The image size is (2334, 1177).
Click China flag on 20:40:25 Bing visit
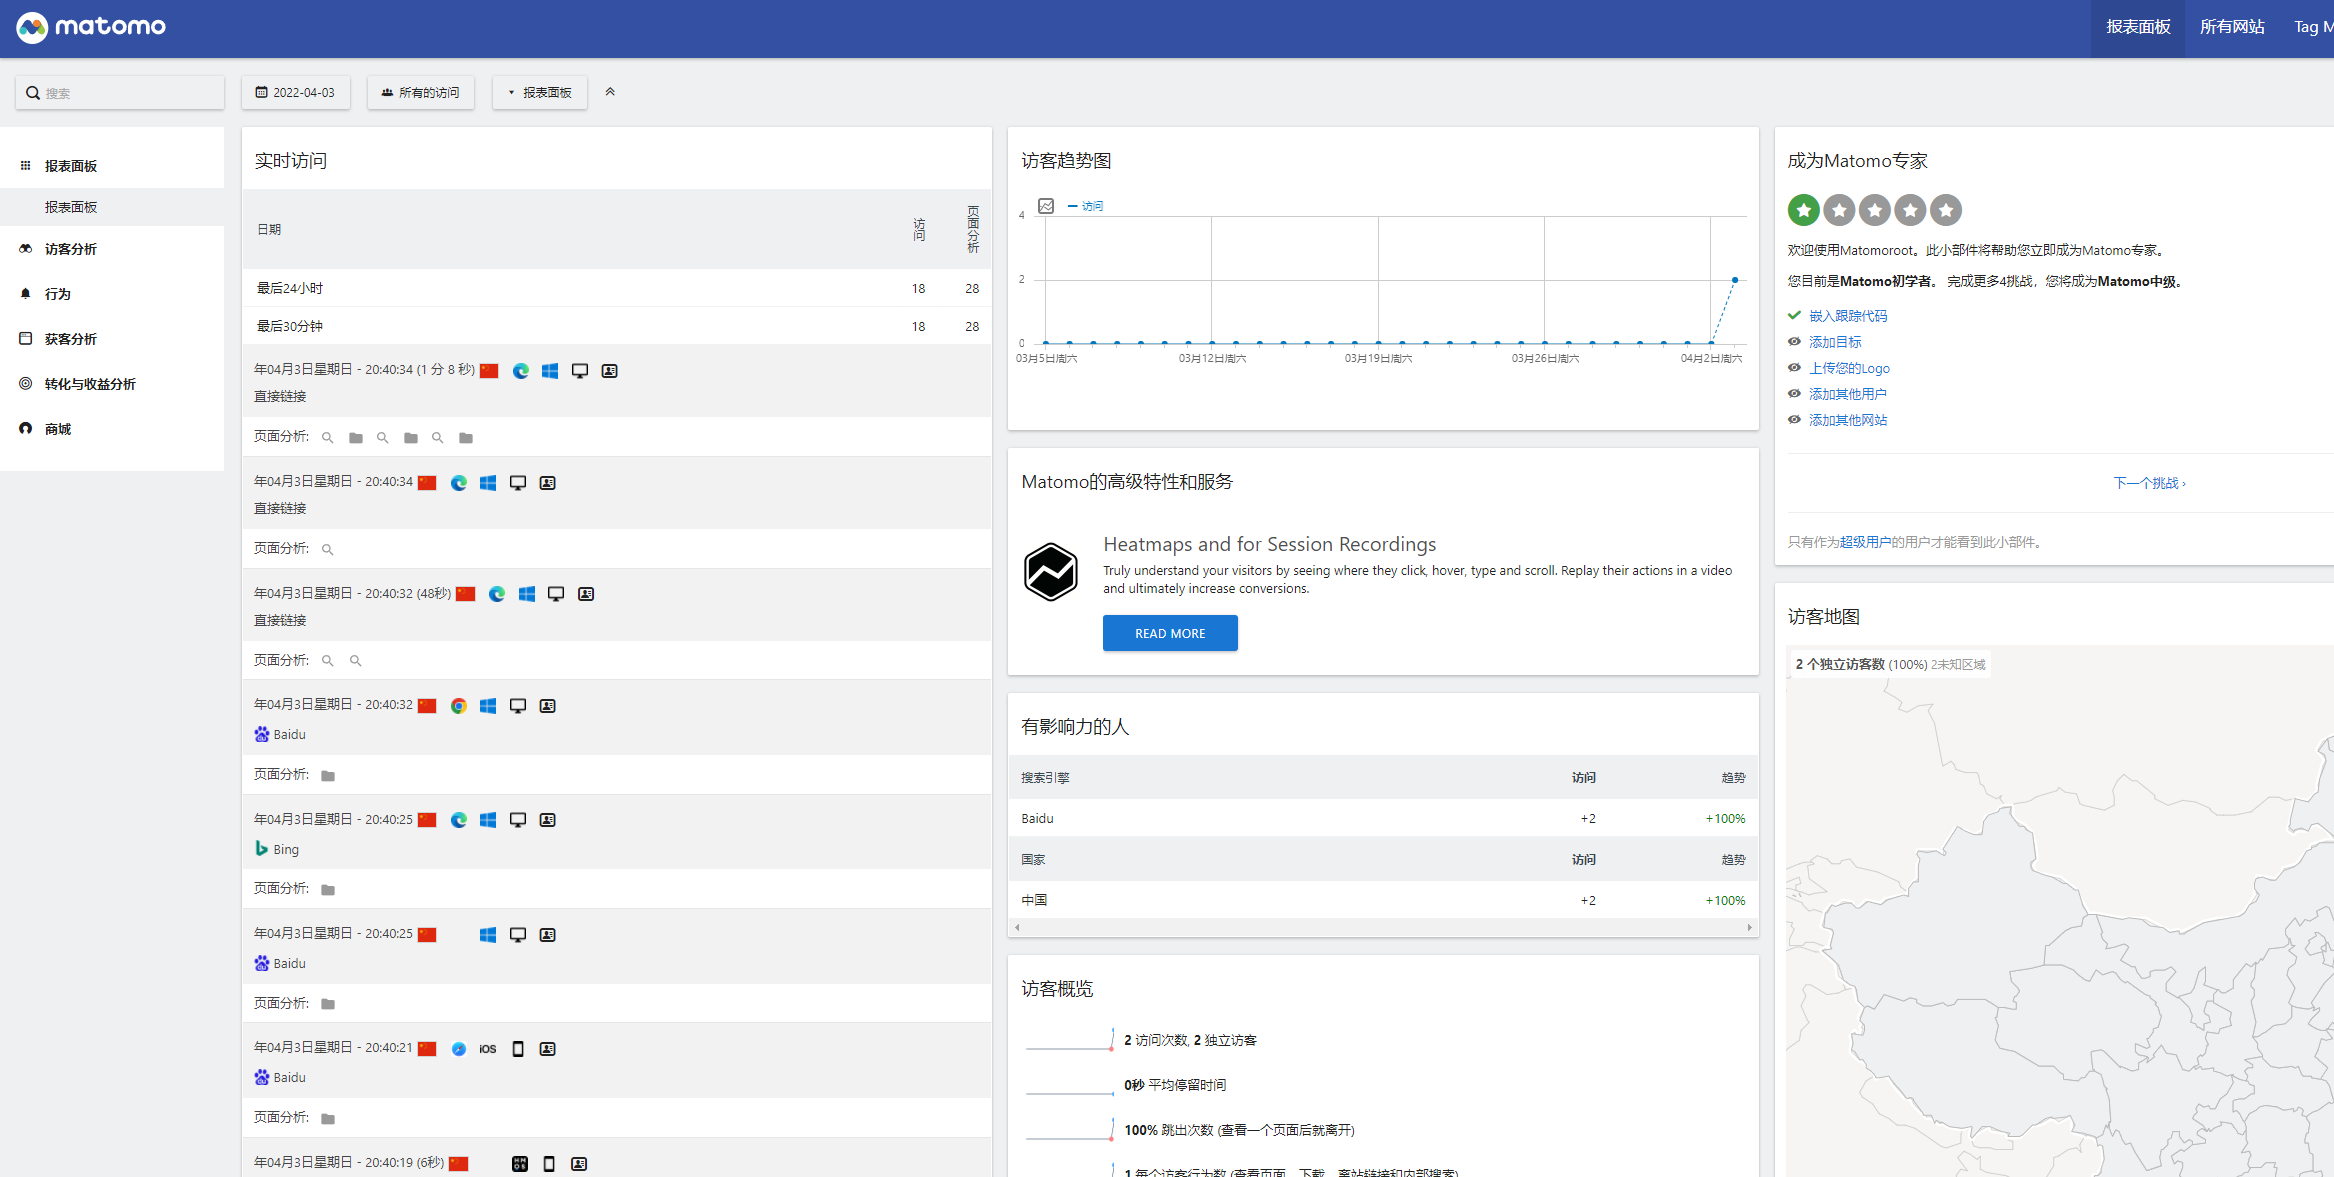click(x=427, y=820)
